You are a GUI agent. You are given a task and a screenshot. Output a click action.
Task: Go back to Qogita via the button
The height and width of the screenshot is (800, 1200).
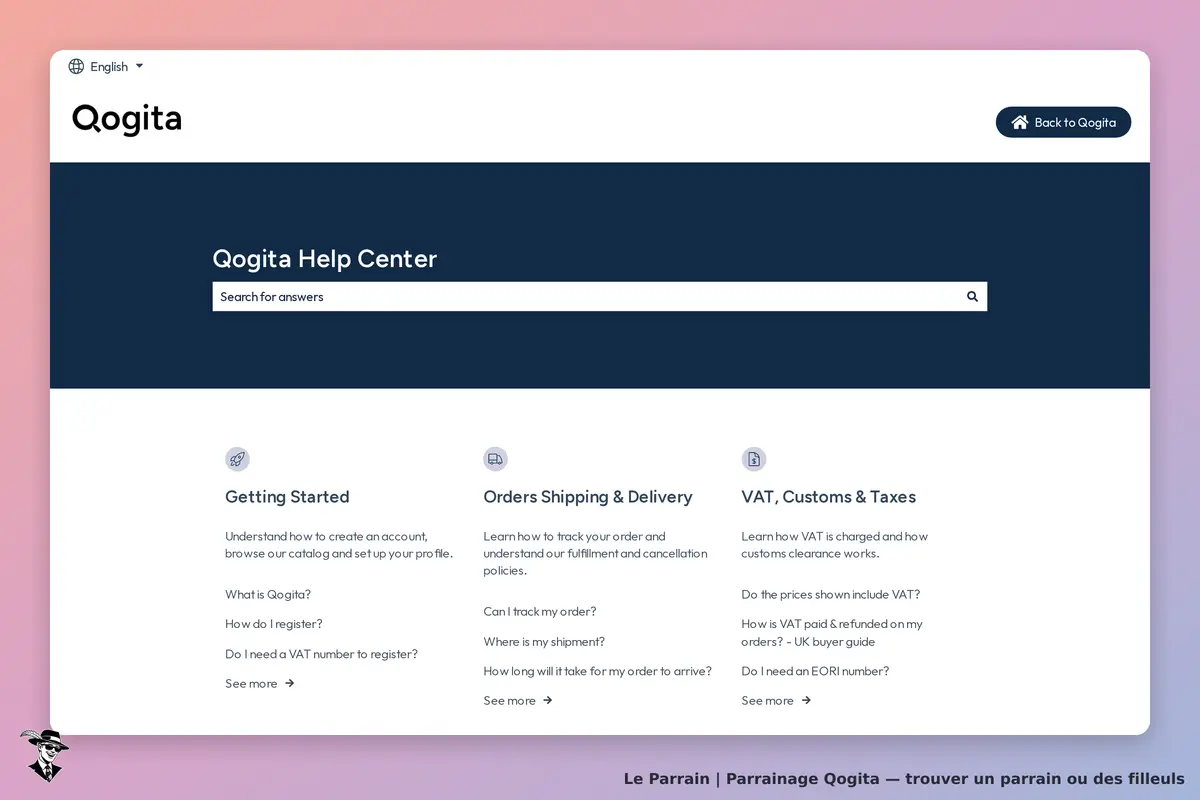coord(1063,122)
